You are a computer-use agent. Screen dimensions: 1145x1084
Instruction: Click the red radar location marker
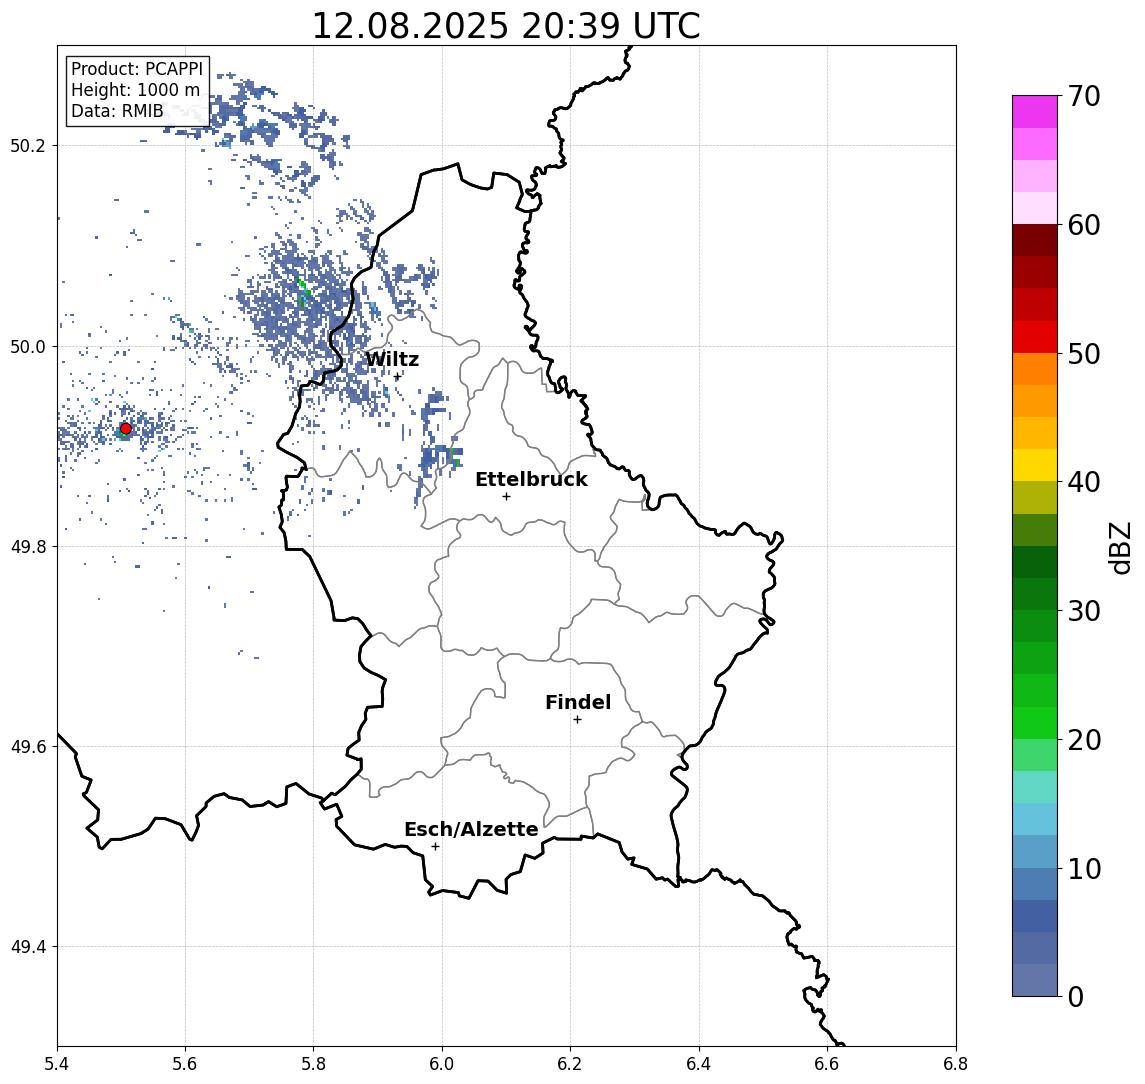[x=126, y=429]
